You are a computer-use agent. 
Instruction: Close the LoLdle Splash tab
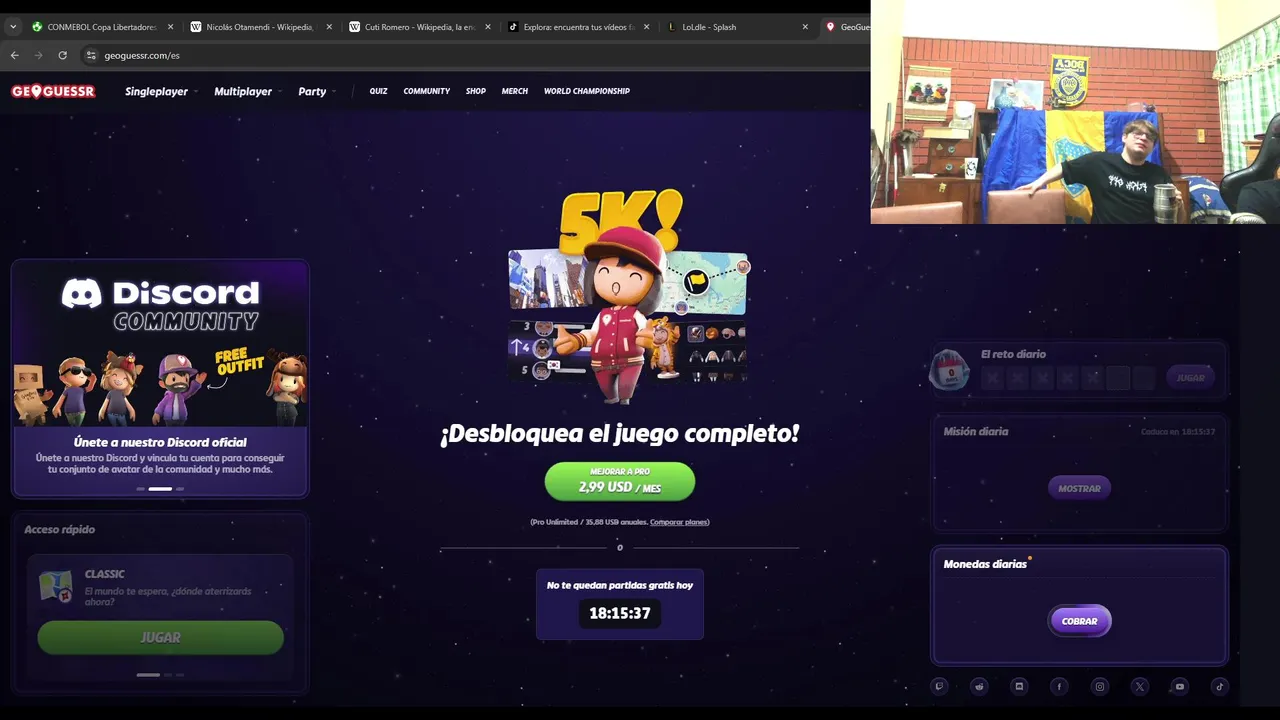(805, 27)
